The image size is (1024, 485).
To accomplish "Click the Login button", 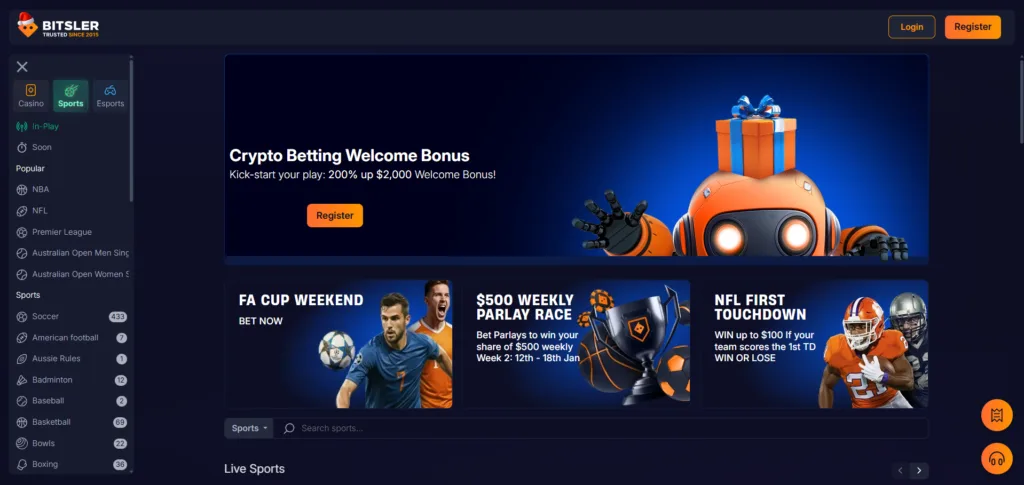I will pyautogui.click(x=912, y=27).
